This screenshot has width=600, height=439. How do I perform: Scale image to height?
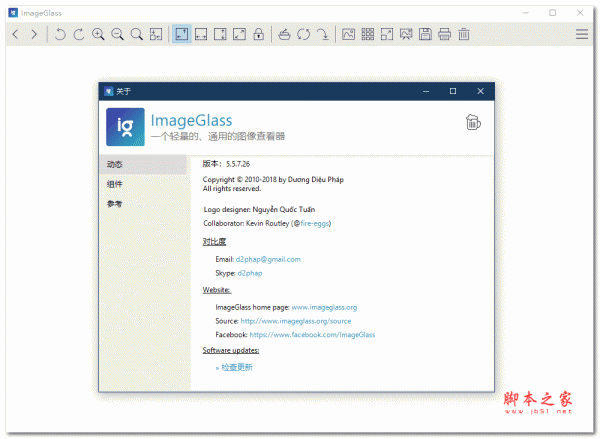tap(220, 34)
